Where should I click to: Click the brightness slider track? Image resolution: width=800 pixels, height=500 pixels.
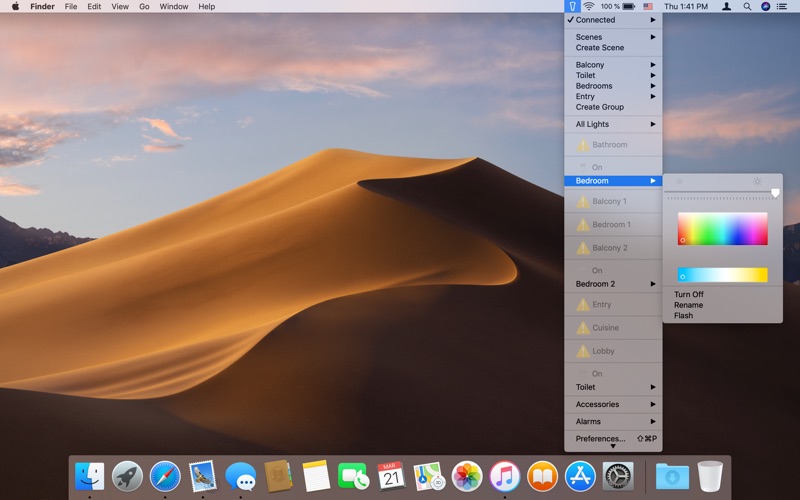point(722,193)
